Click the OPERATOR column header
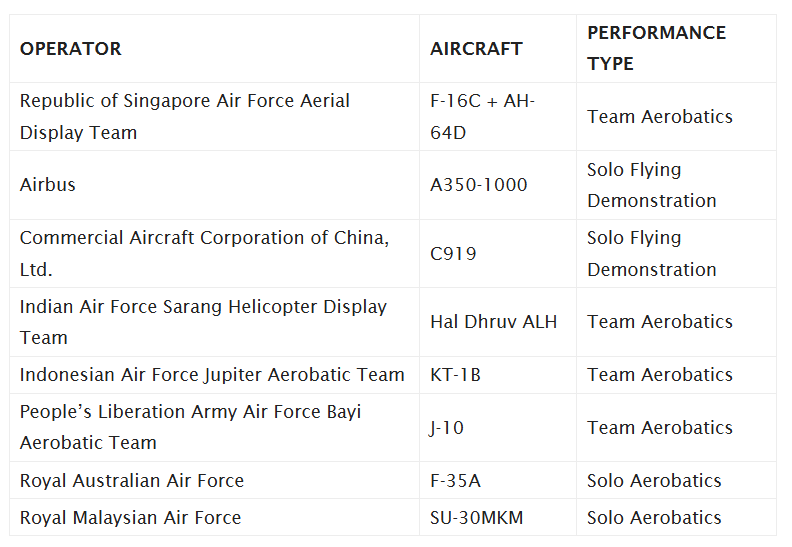 coord(71,48)
